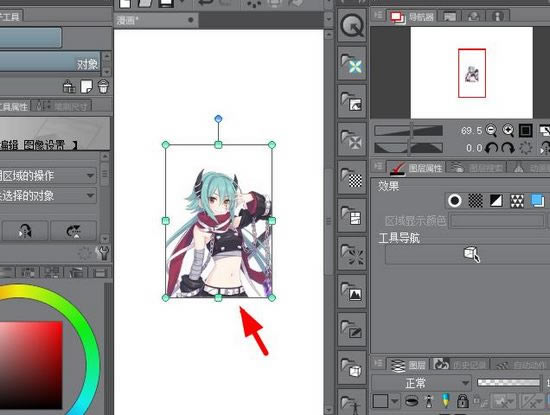
Task: Open the Quick Access panel icon
Action: (352, 25)
